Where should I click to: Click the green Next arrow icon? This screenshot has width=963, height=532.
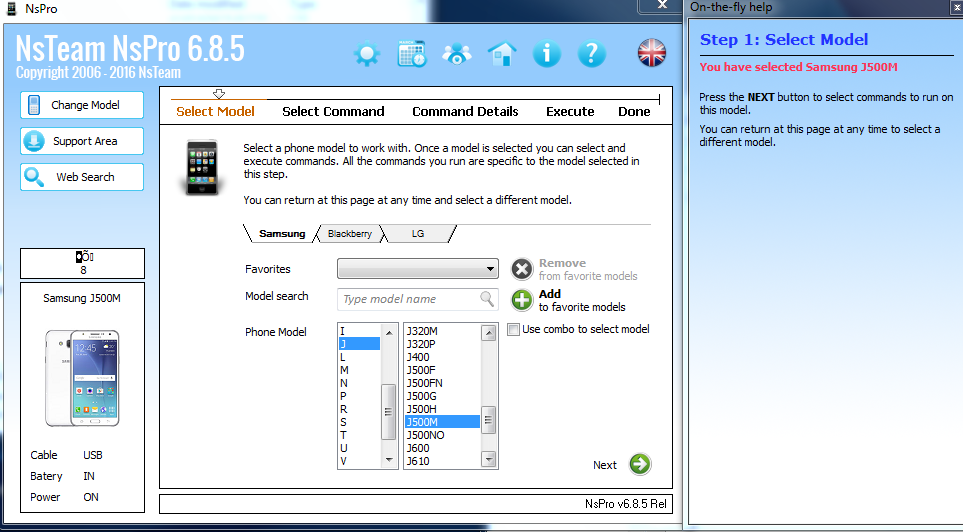(x=640, y=464)
